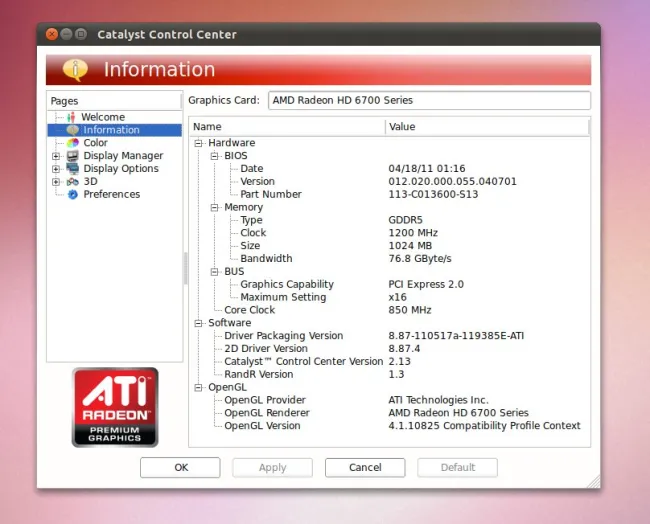Expand the Display Options tree node
Viewport: 650px width, 524px height.
tap(56, 169)
